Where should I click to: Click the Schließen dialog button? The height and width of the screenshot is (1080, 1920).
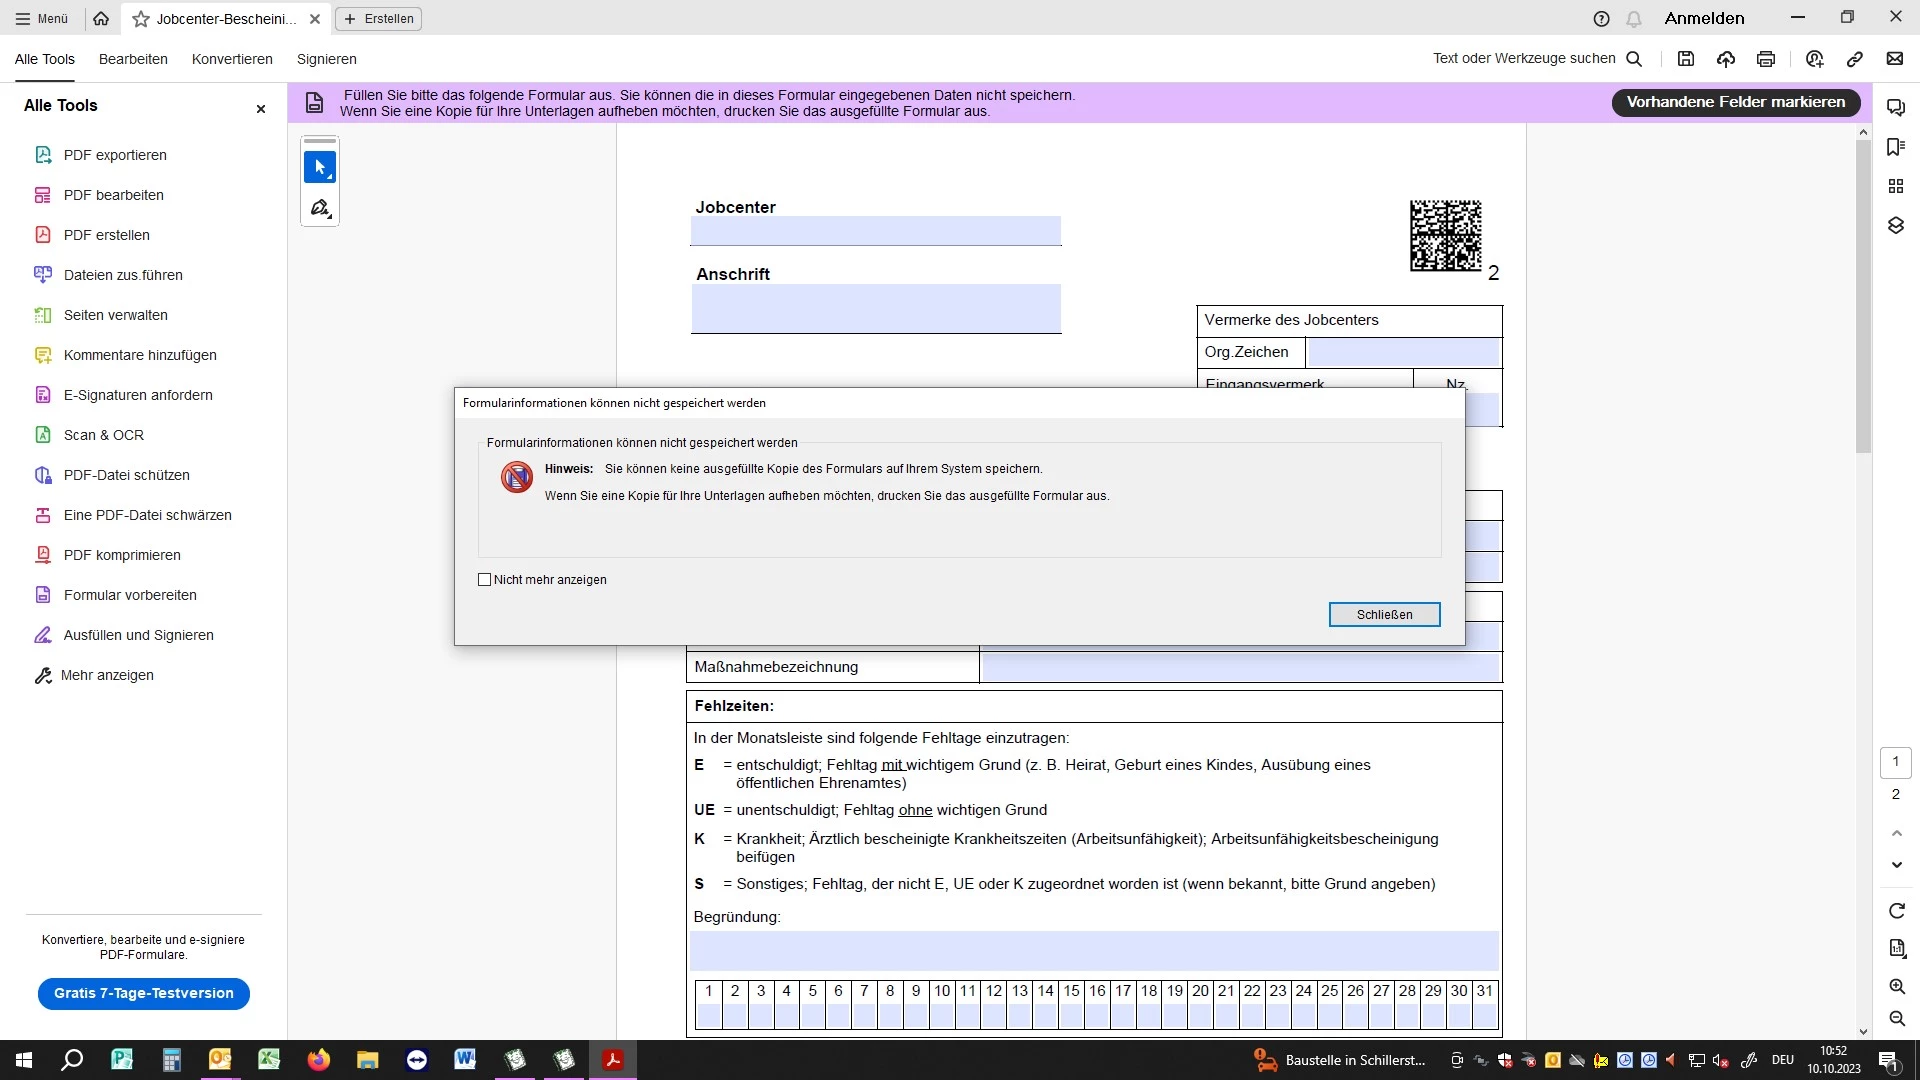1384,615
